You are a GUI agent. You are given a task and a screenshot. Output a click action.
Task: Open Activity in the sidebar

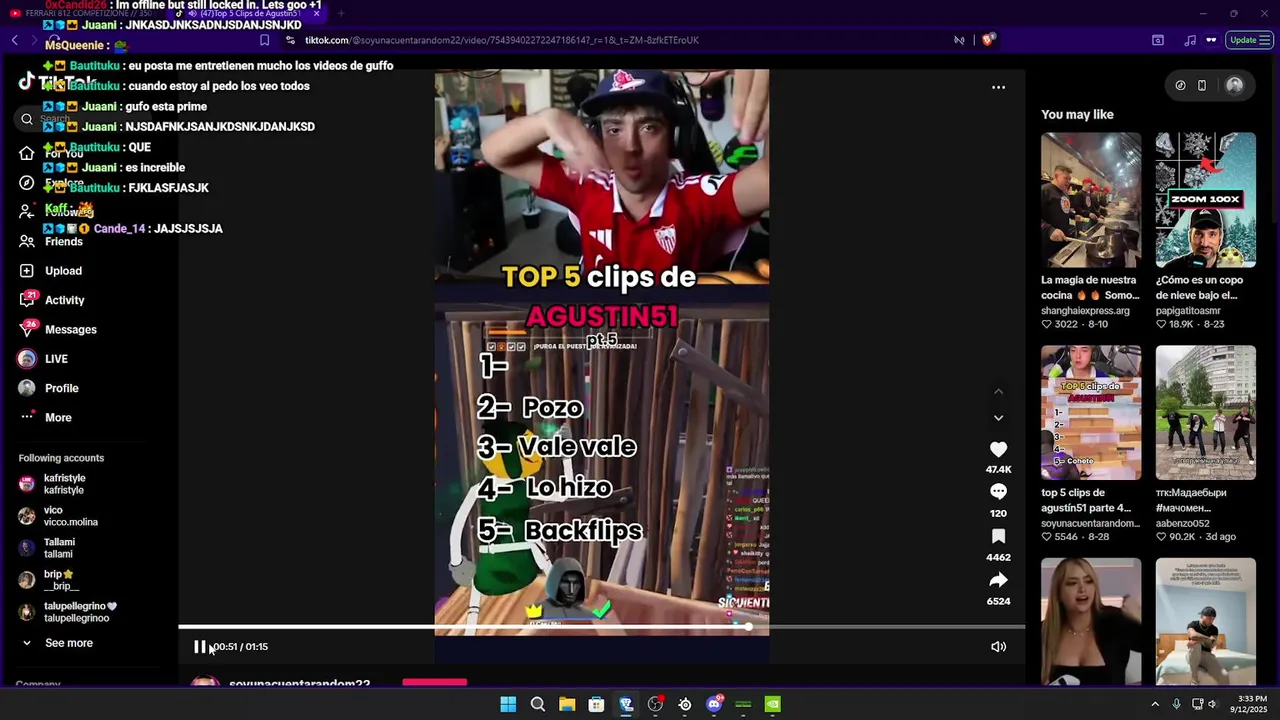65,300
